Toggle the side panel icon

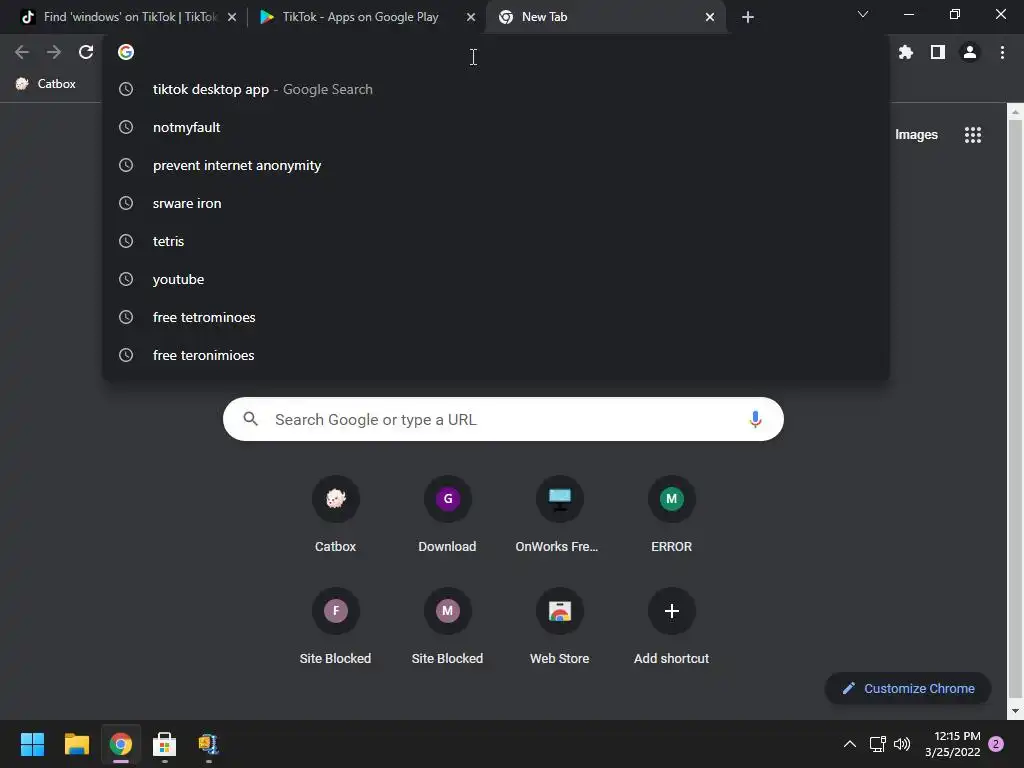click(x=938, y=52)
